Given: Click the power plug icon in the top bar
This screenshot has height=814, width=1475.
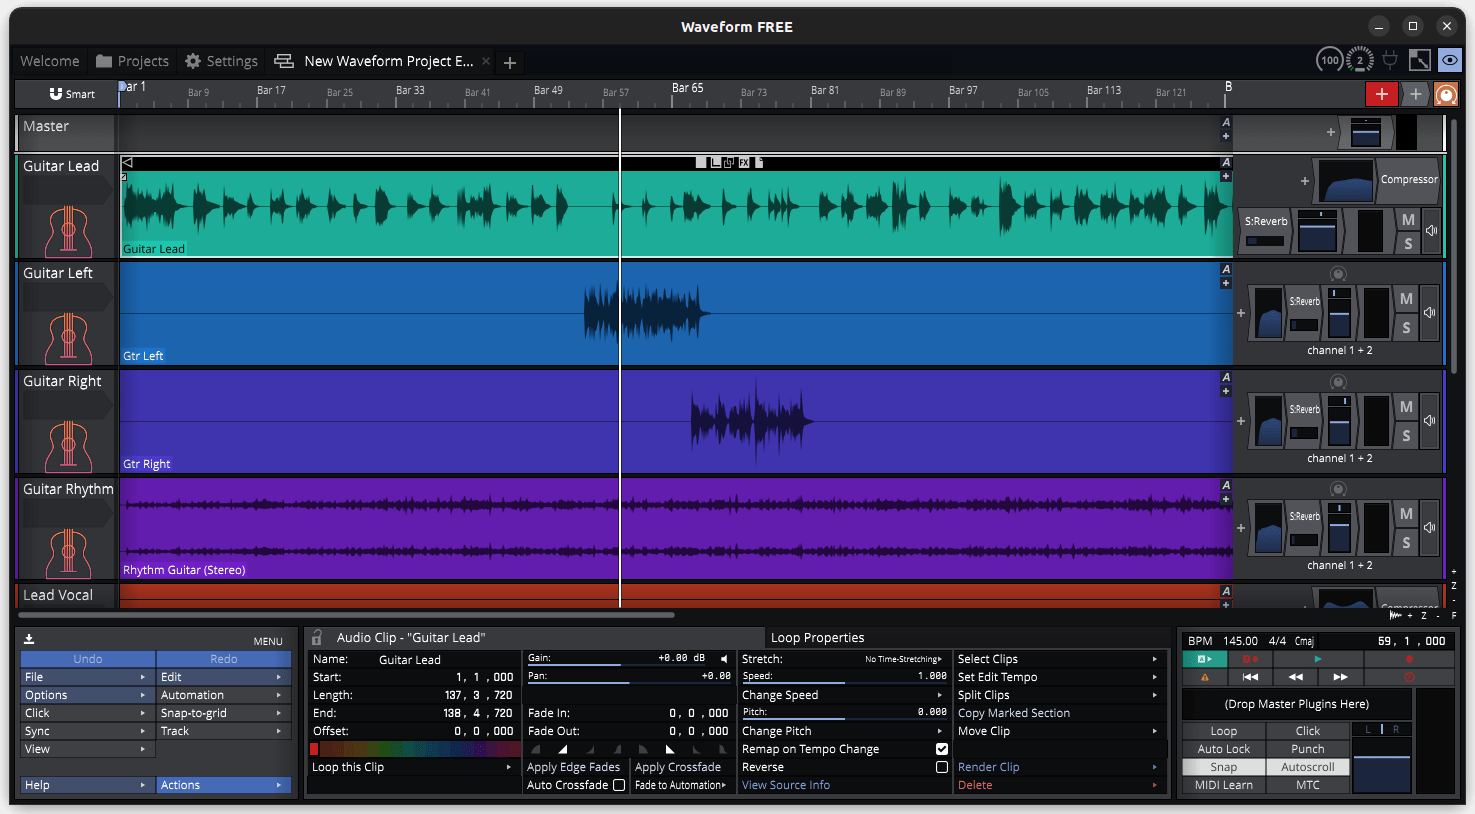Looking at the screenshot, I should (x=1390, y=60).
